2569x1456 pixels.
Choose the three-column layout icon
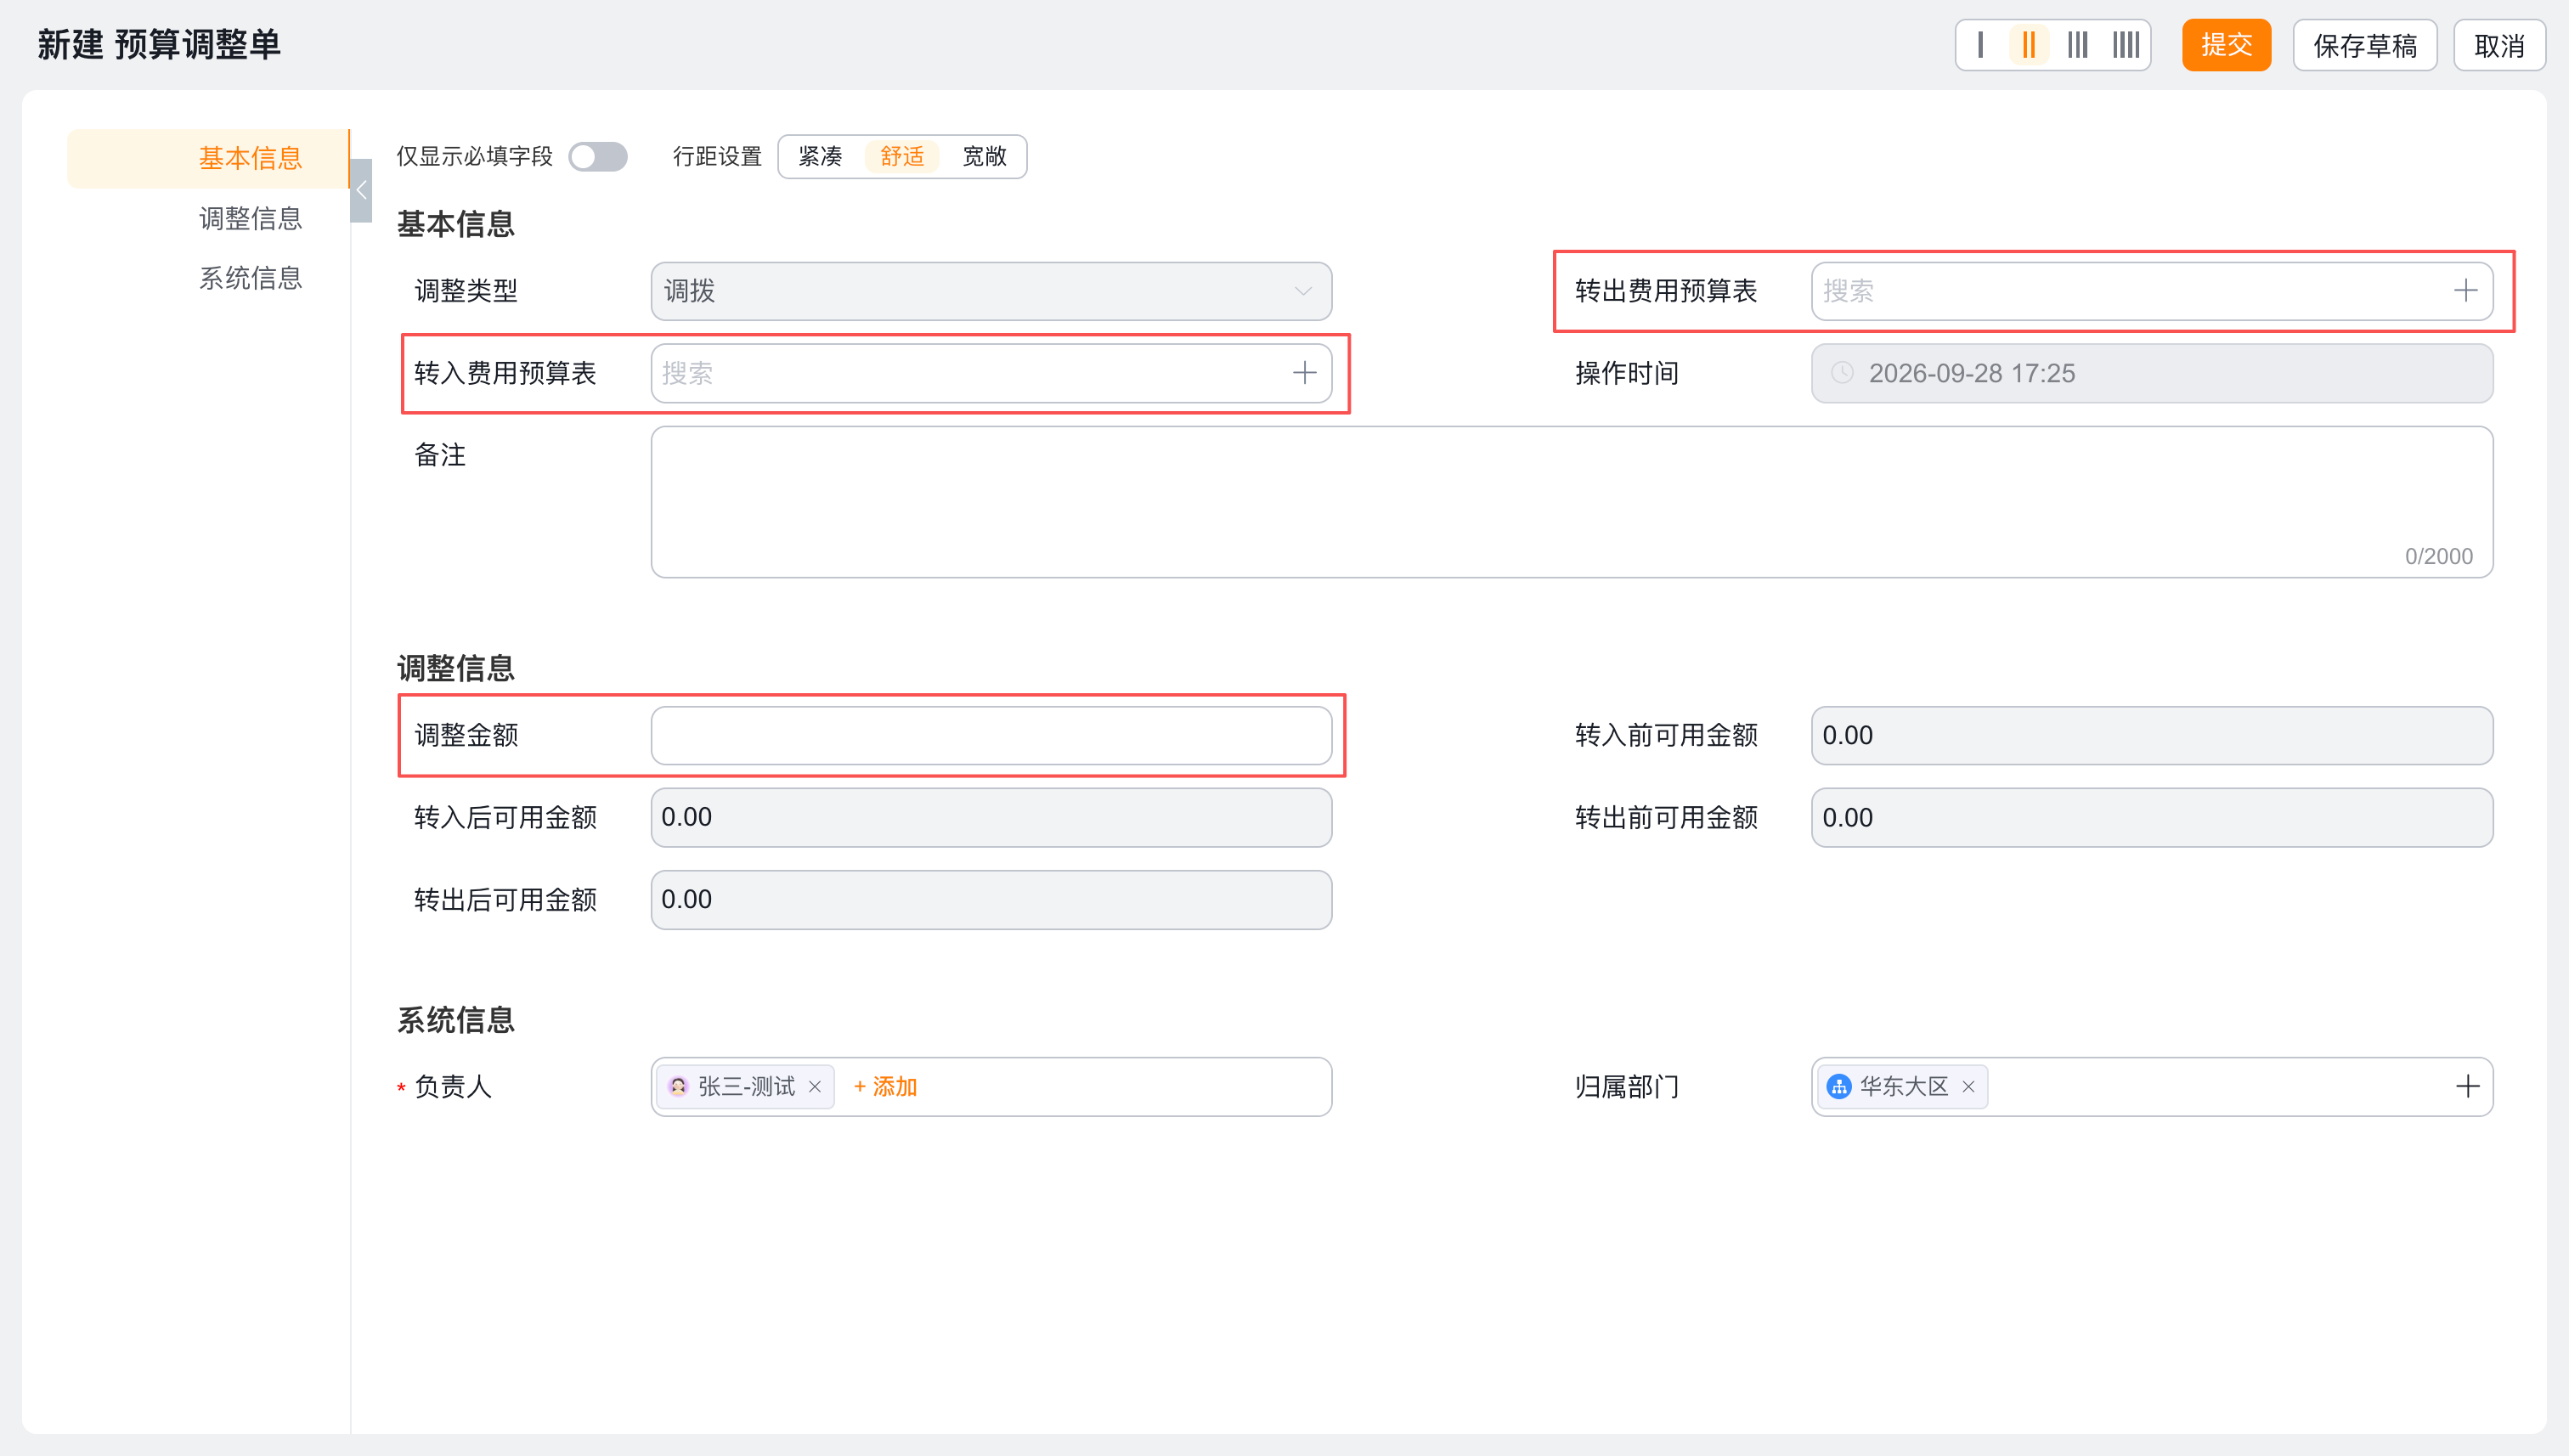click(x=2077, y=45)
